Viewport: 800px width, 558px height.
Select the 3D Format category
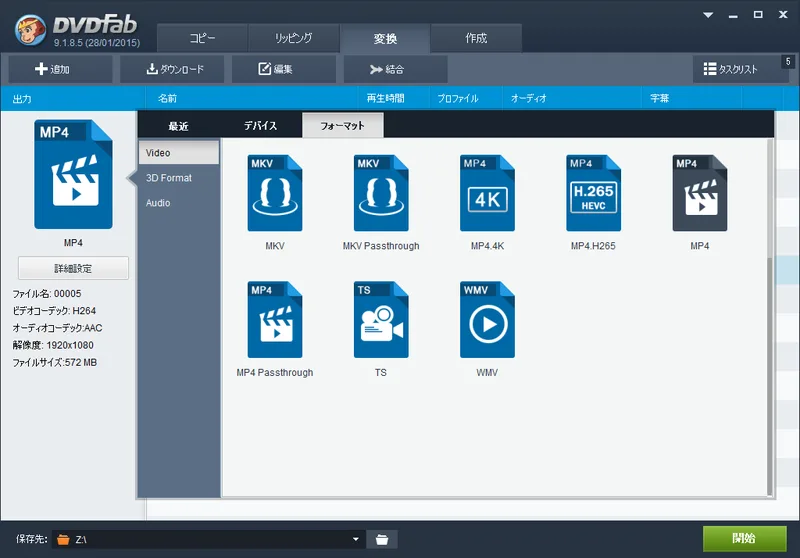pyautogui.click(x=169, y=178)
